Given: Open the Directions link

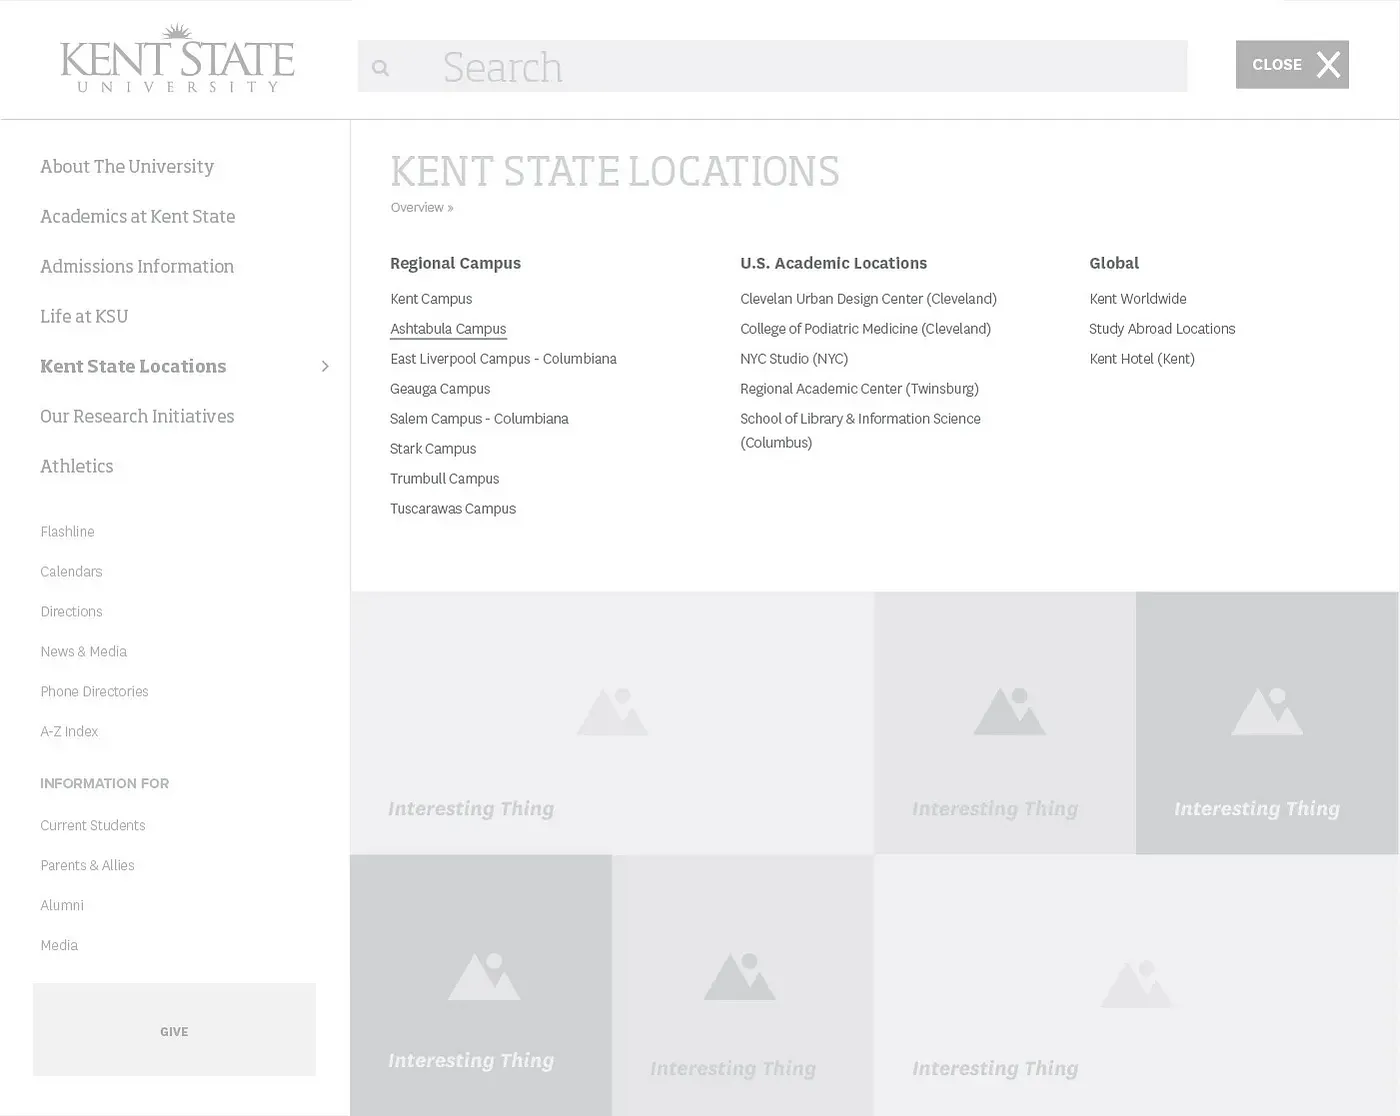Looking at the screenshot, I should click(71, 611).
